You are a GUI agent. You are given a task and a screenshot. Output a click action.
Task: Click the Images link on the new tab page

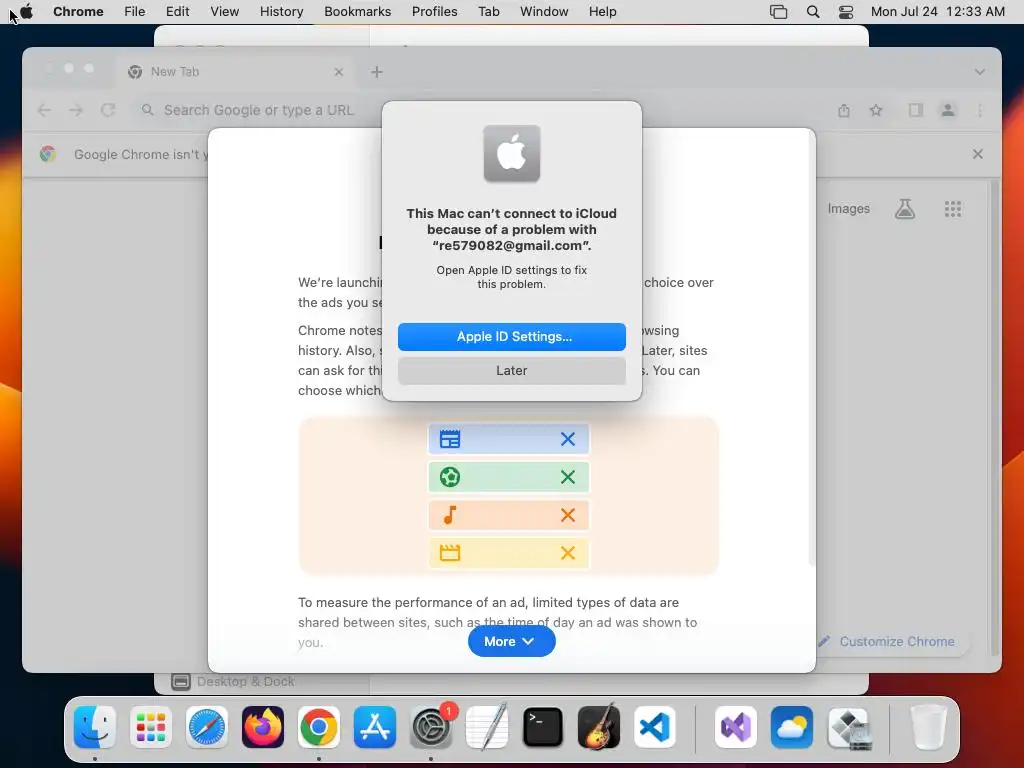(x=848, y=208)
